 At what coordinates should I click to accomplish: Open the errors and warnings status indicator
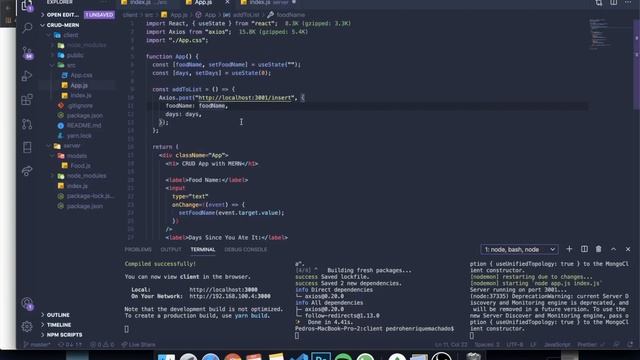[x=103, y=344]
